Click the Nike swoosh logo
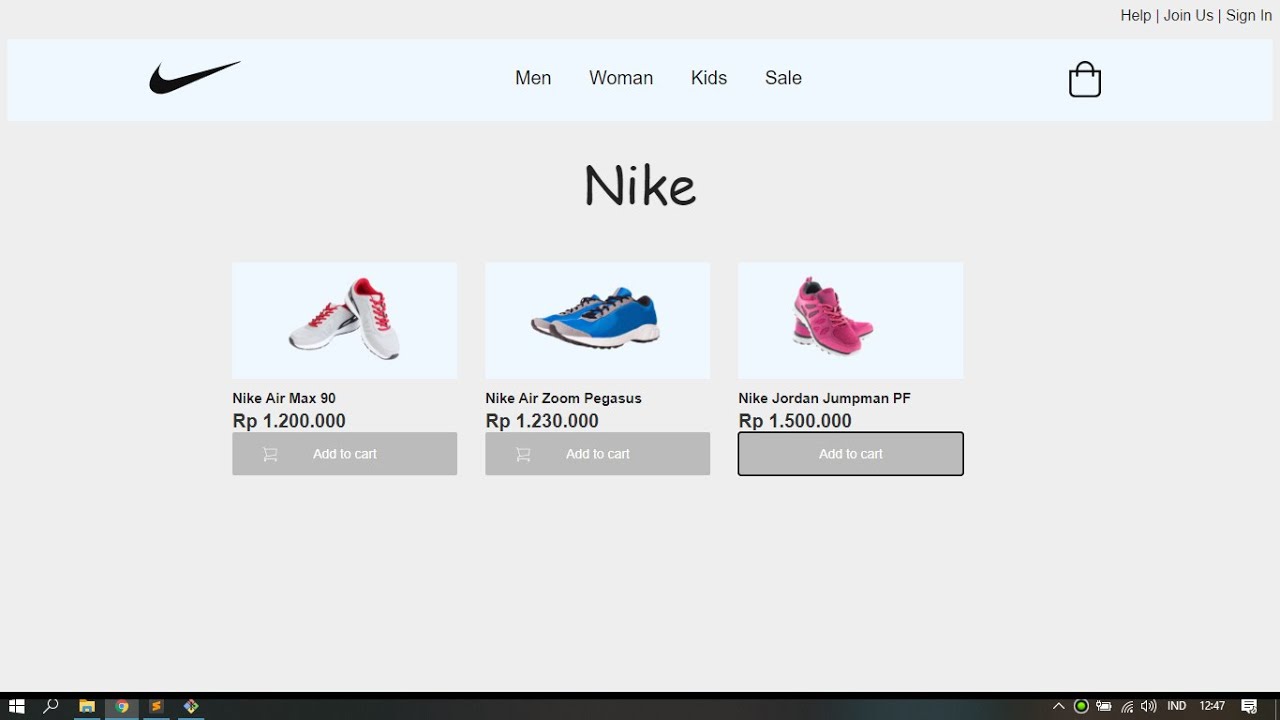This screenshot has width=1280, height=720. 195,78
